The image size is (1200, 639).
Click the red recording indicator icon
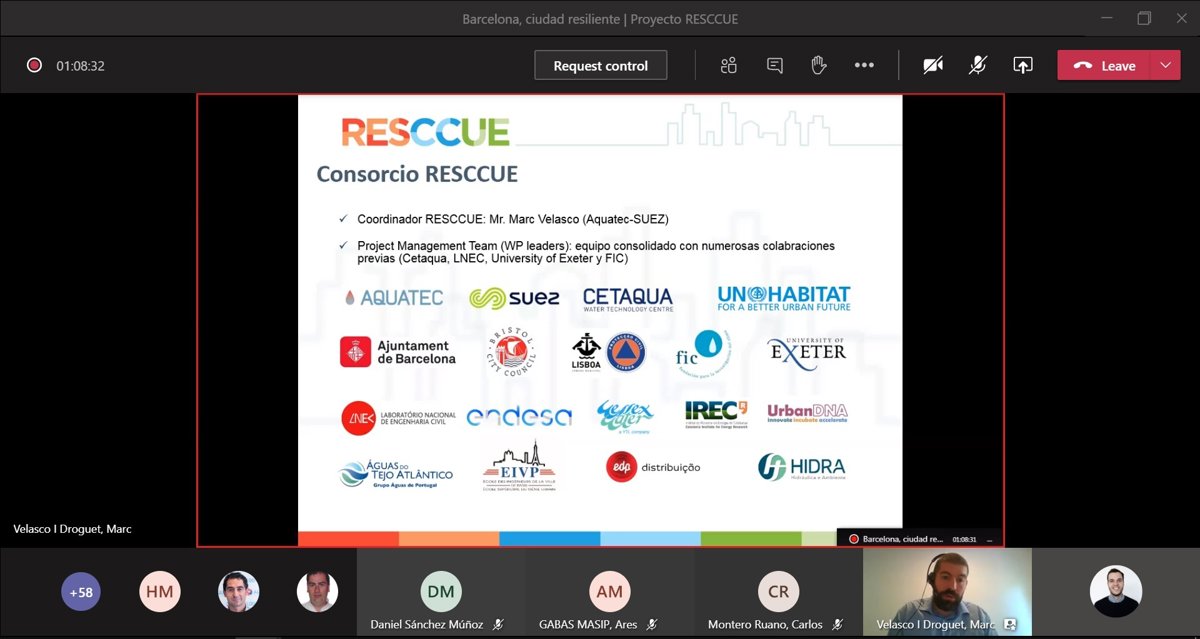[x=34, y=66]
